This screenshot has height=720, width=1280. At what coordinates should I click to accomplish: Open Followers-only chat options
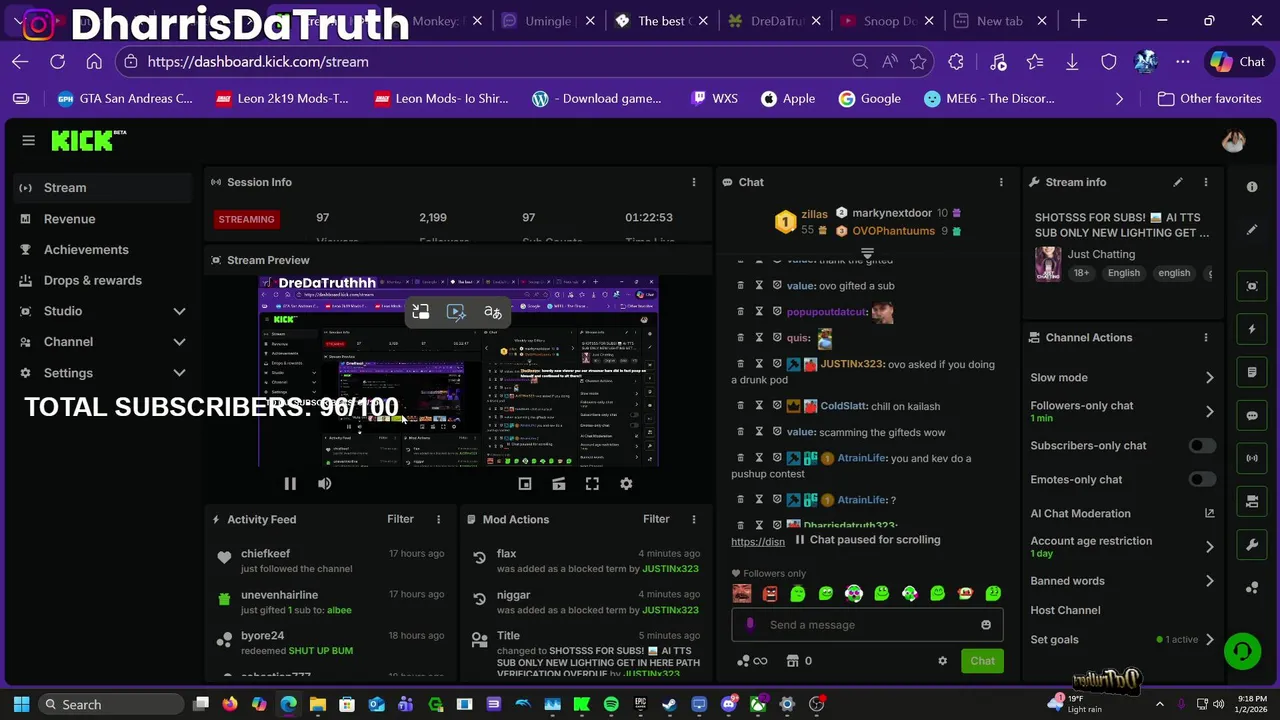point(1123,411)
